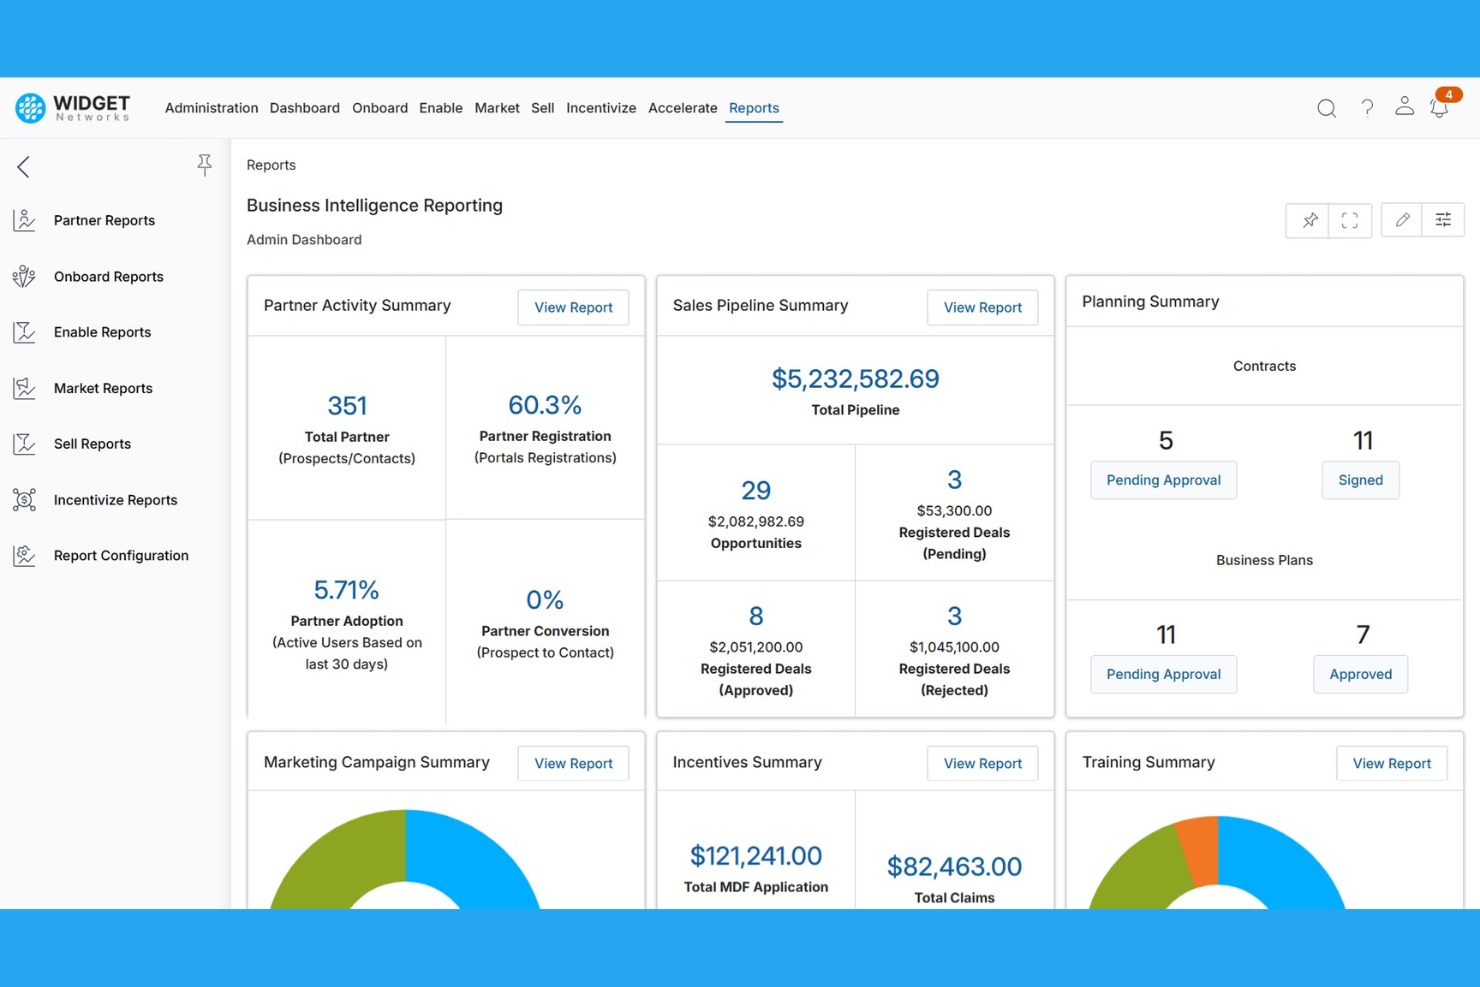This screenshot has height=987, width=1480.
Task: Click the $5,232,582.69 Total Pipeline value
Action: [x=855, y=379]
